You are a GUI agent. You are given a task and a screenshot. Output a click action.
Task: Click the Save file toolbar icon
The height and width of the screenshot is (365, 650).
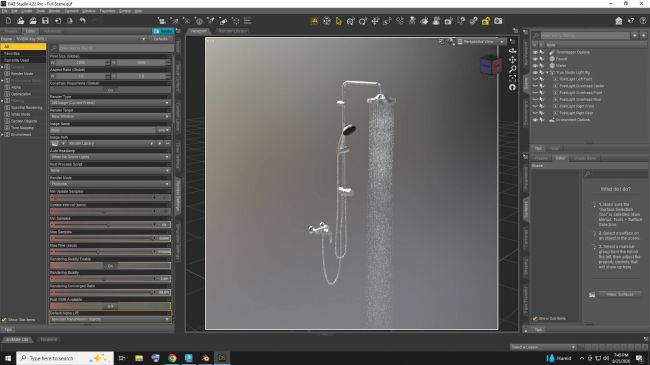(45, 21)
